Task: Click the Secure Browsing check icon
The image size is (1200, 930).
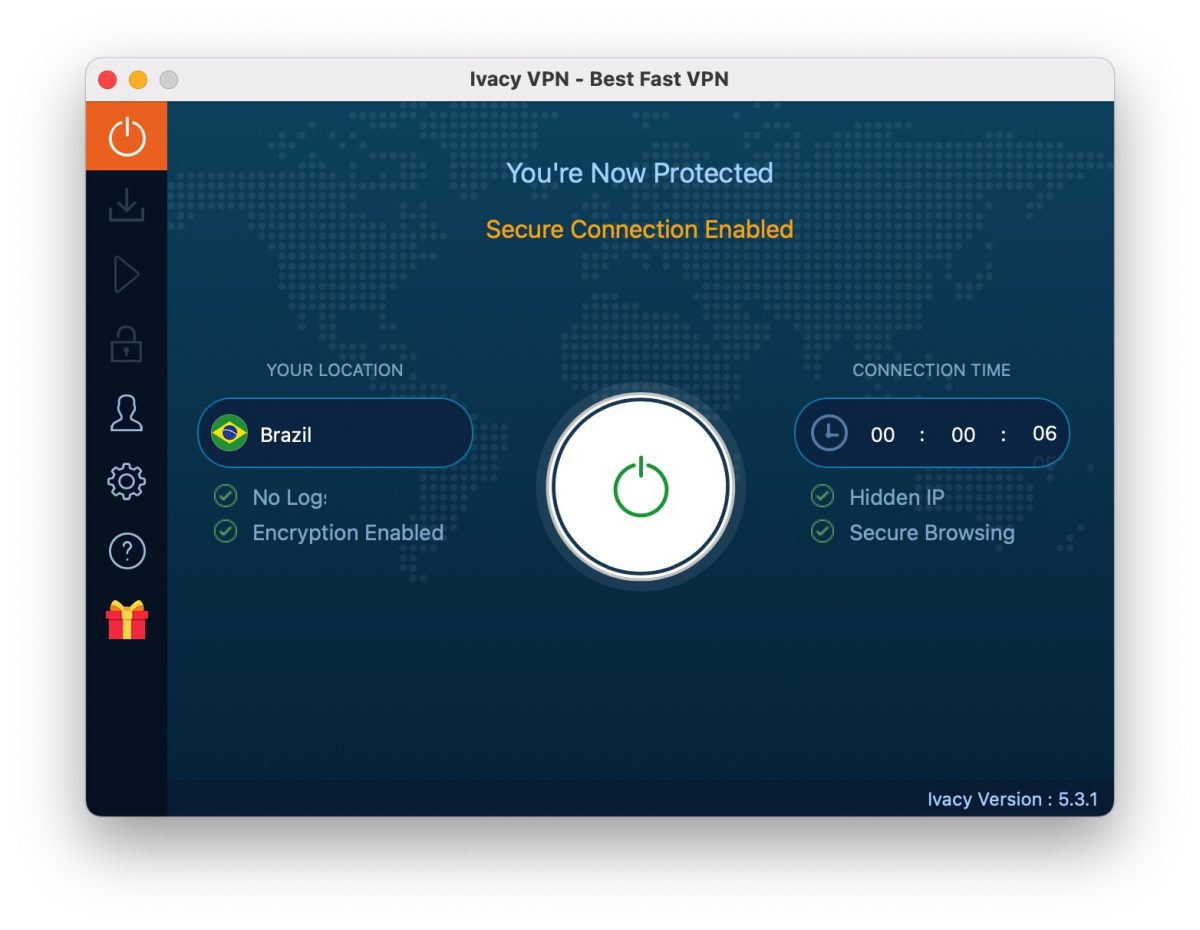Action: click(822, 532)
